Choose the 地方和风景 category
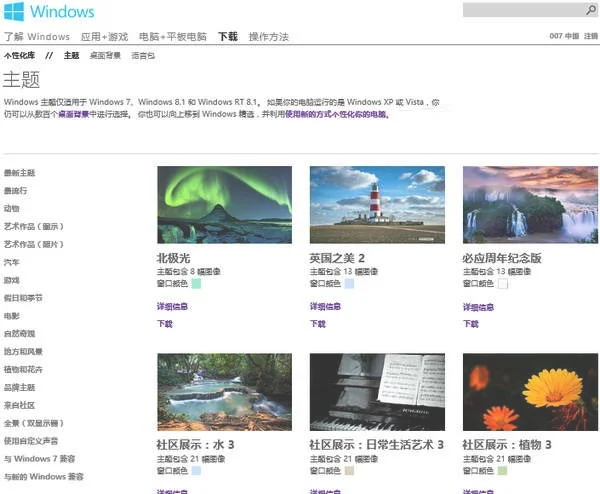 click(x=23, y=351)
